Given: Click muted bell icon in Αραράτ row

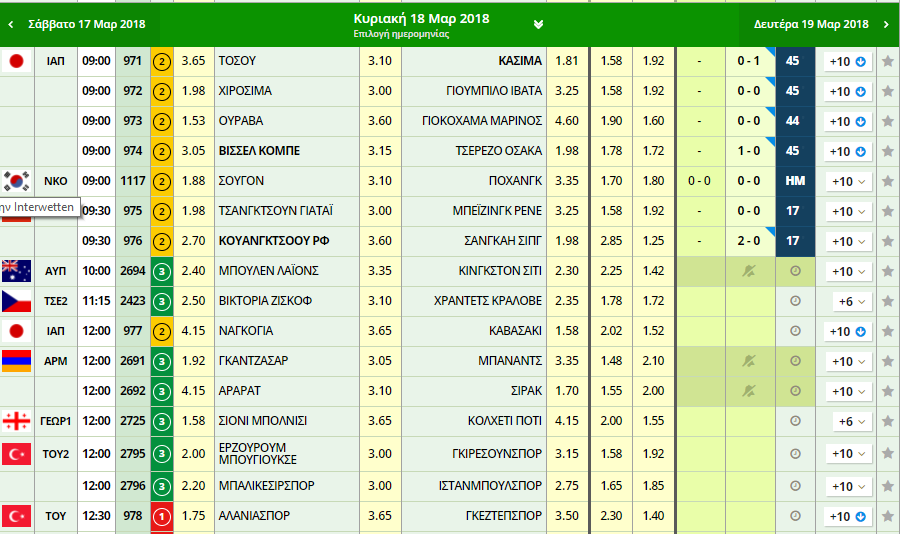Looking at the screenshot, I should [x=751, y=391].
